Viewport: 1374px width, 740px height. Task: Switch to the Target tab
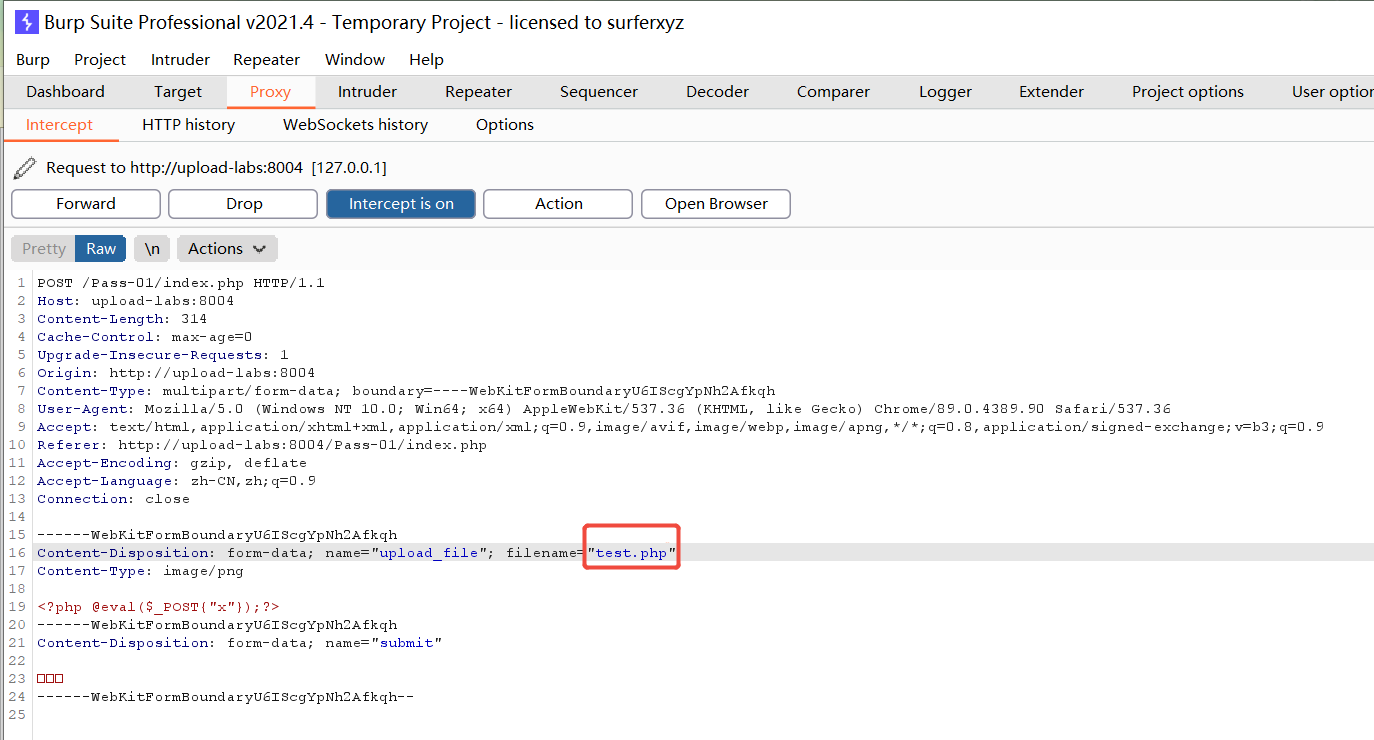178,92
